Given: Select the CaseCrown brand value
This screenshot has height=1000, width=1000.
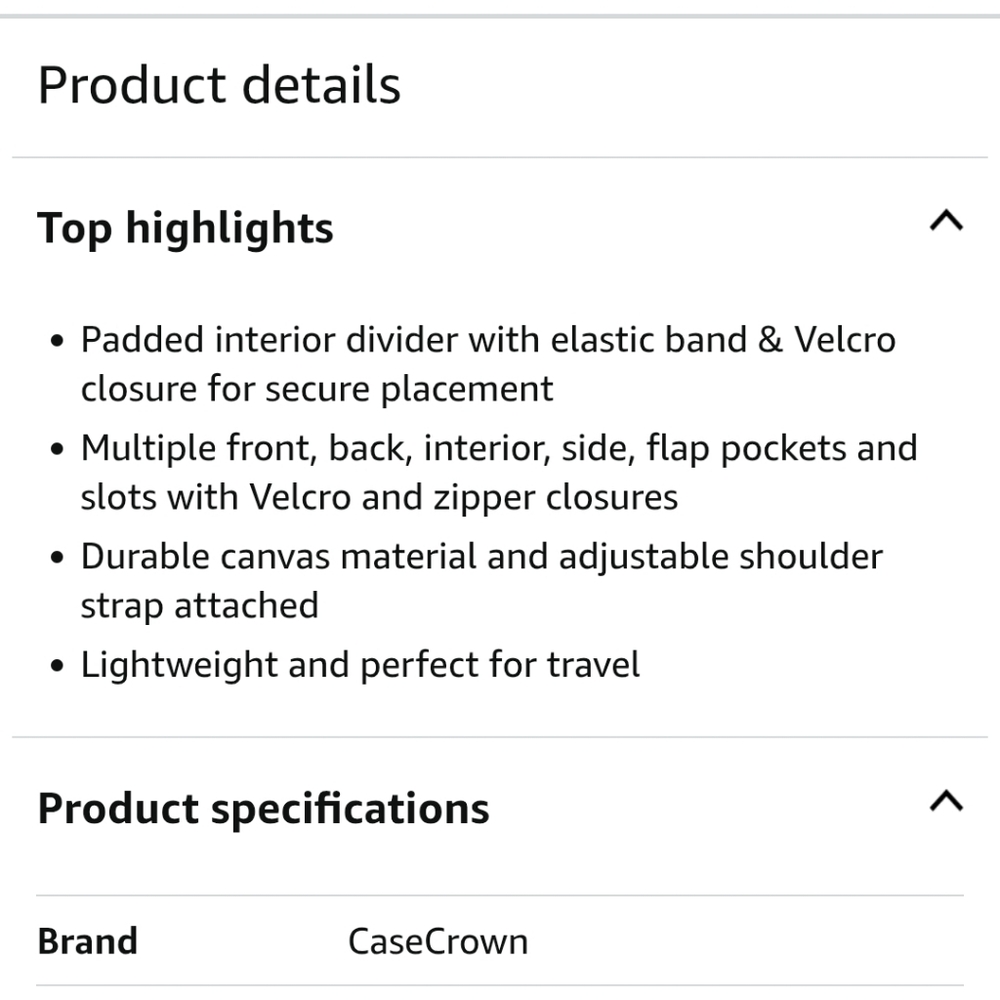Looking at the screenshot, I should 438,941.
